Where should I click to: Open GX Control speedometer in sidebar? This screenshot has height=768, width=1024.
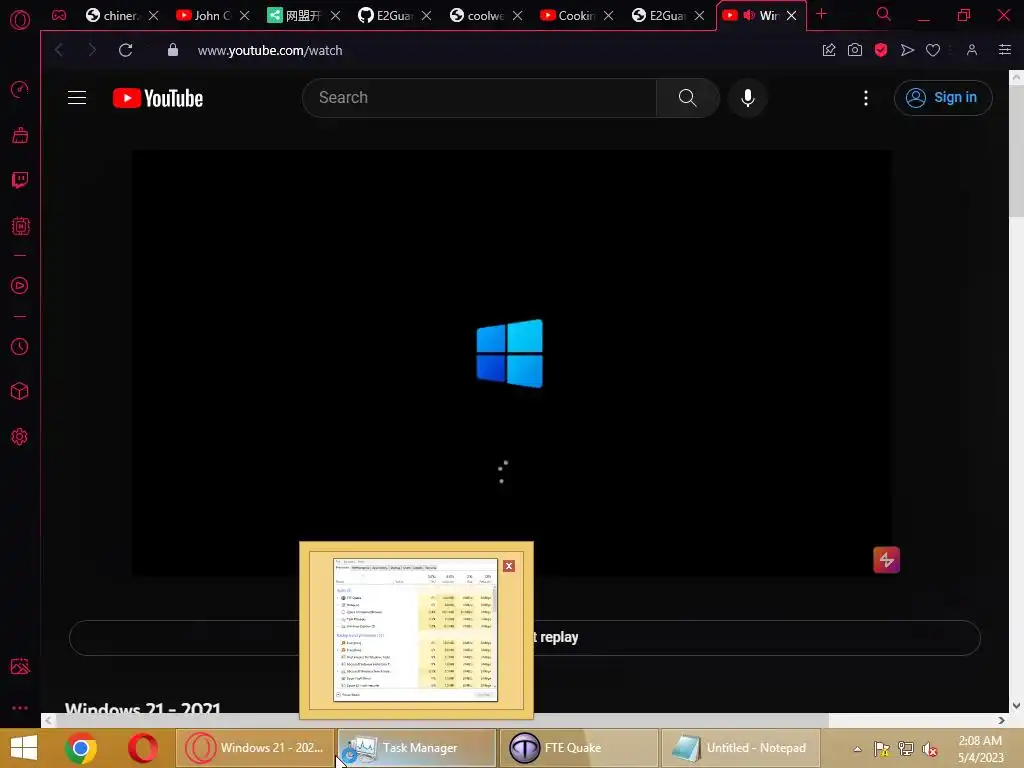pos(20,89)
